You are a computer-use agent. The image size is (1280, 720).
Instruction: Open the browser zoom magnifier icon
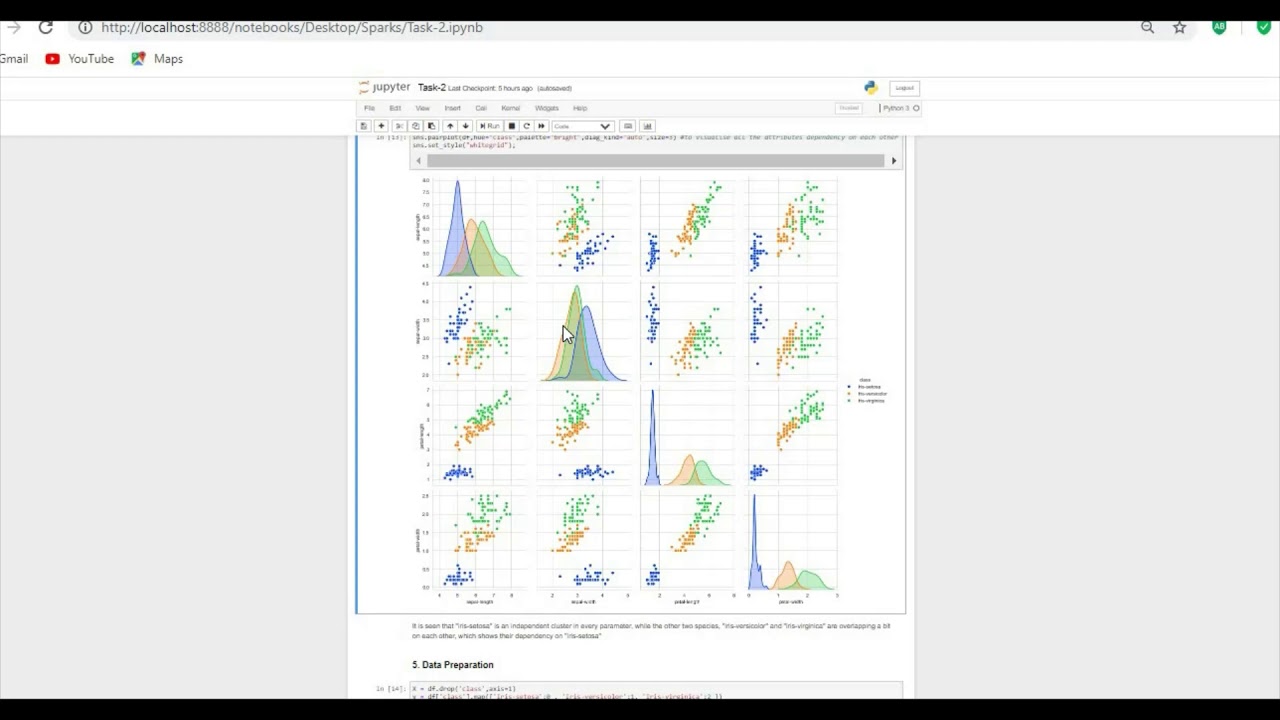pos(1148,27)
